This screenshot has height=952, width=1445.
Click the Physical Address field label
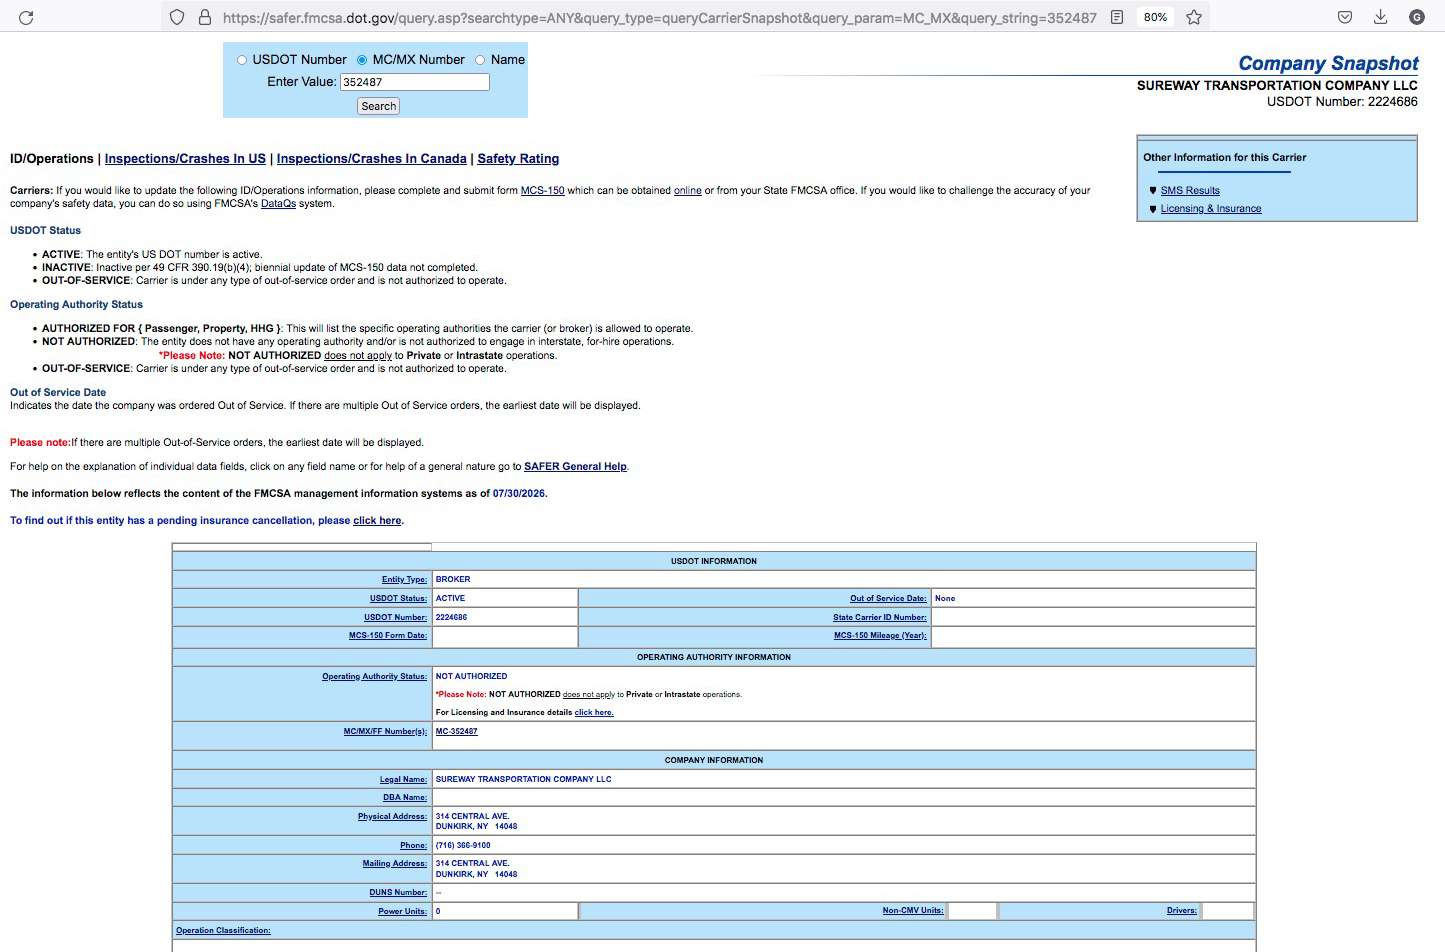[x=392, y=817]
